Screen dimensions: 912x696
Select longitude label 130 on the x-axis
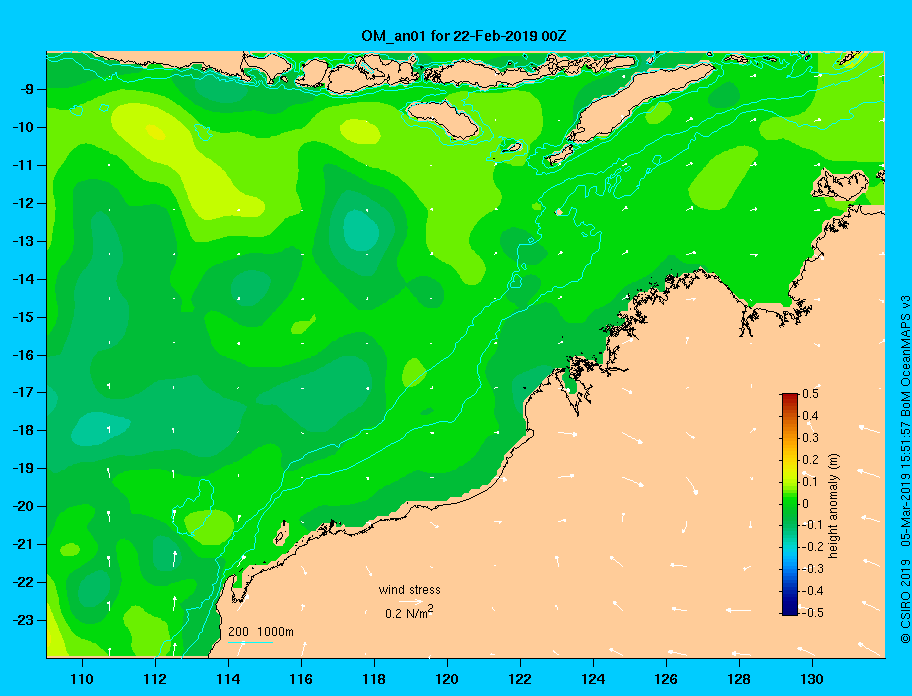click(812, 679)
